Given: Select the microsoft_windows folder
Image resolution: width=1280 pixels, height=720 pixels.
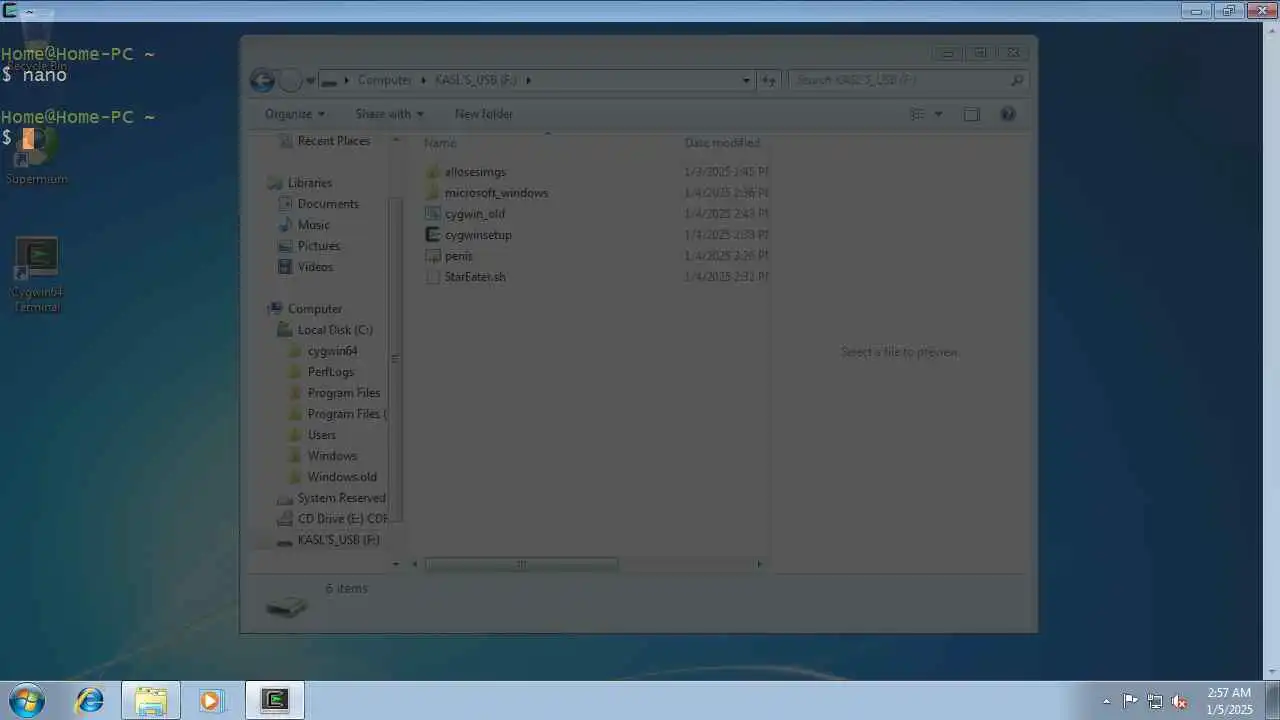Looking at the screenshot, I should point(496,193).
